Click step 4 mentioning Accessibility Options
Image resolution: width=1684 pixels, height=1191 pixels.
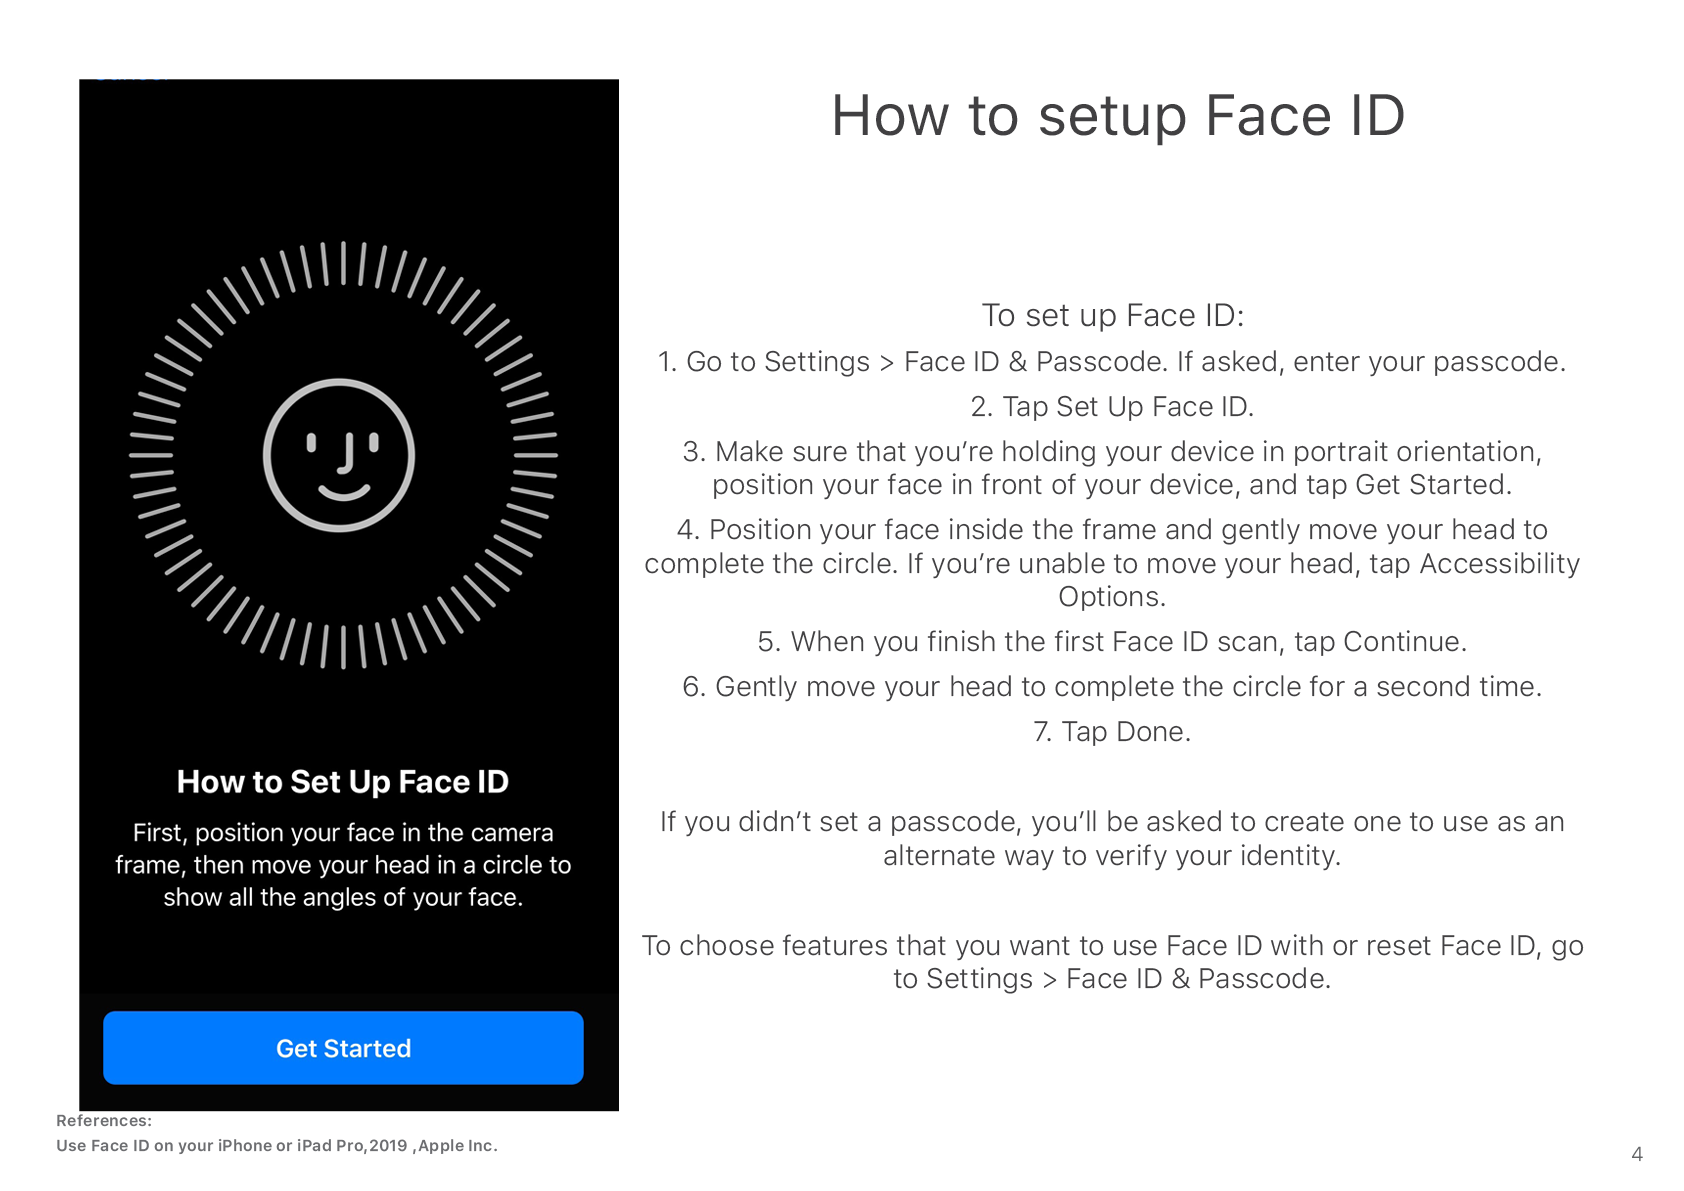click(1112, 563)
